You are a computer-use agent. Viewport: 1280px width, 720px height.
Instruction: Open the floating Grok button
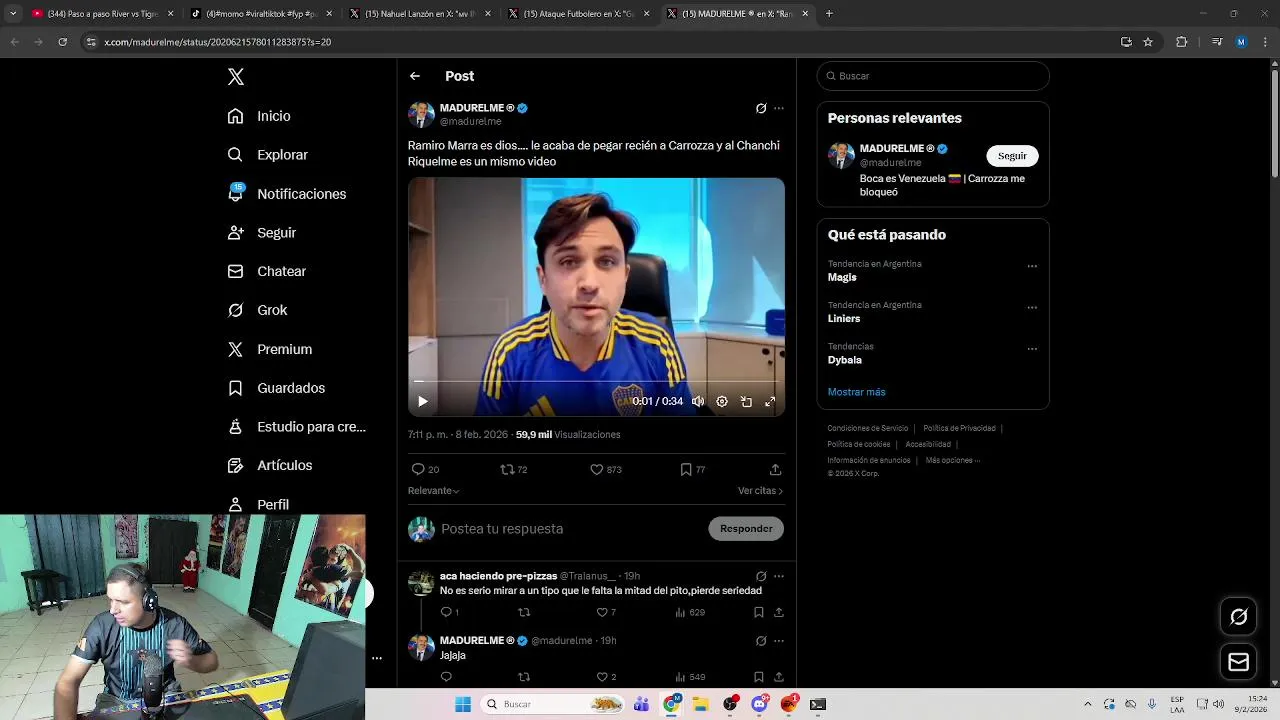[1238, 617]
